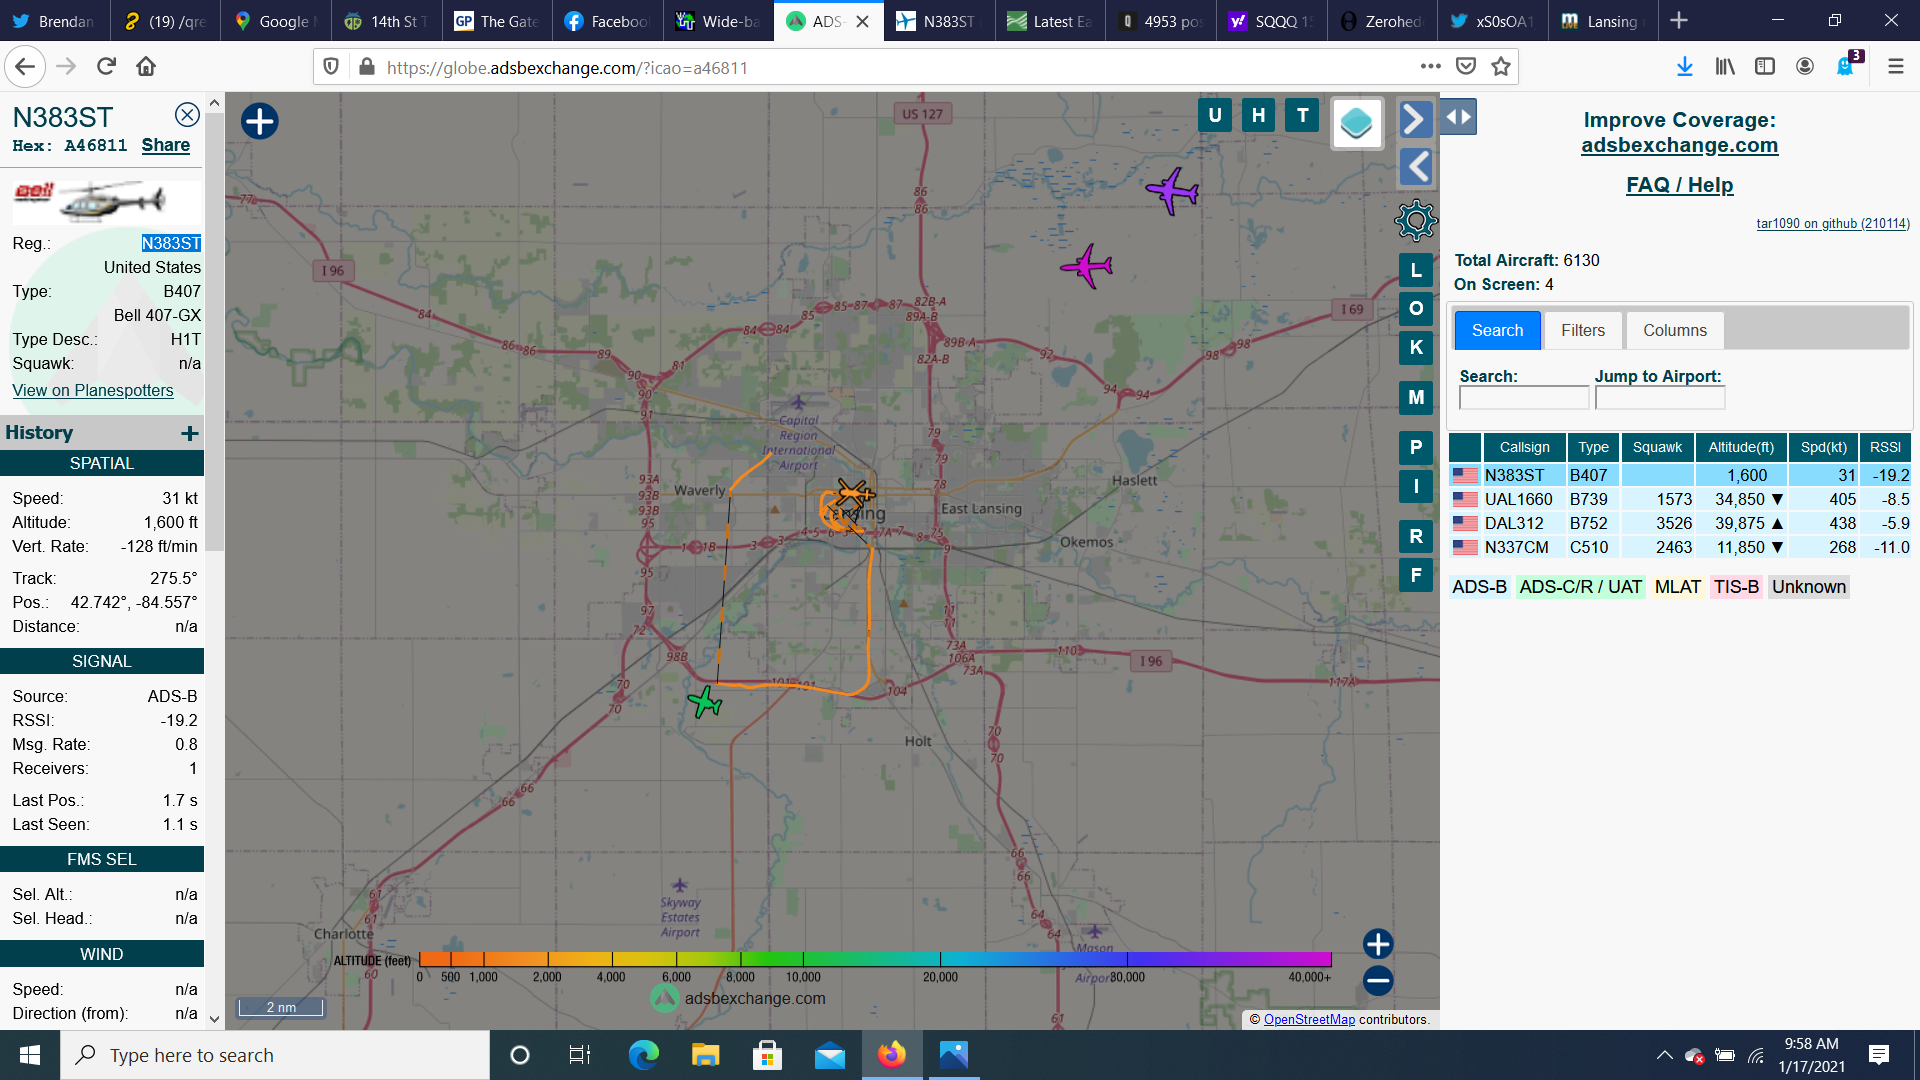Switch to the N383ST browser tab
The image size is (1920, 1080).
click(938, 21)
